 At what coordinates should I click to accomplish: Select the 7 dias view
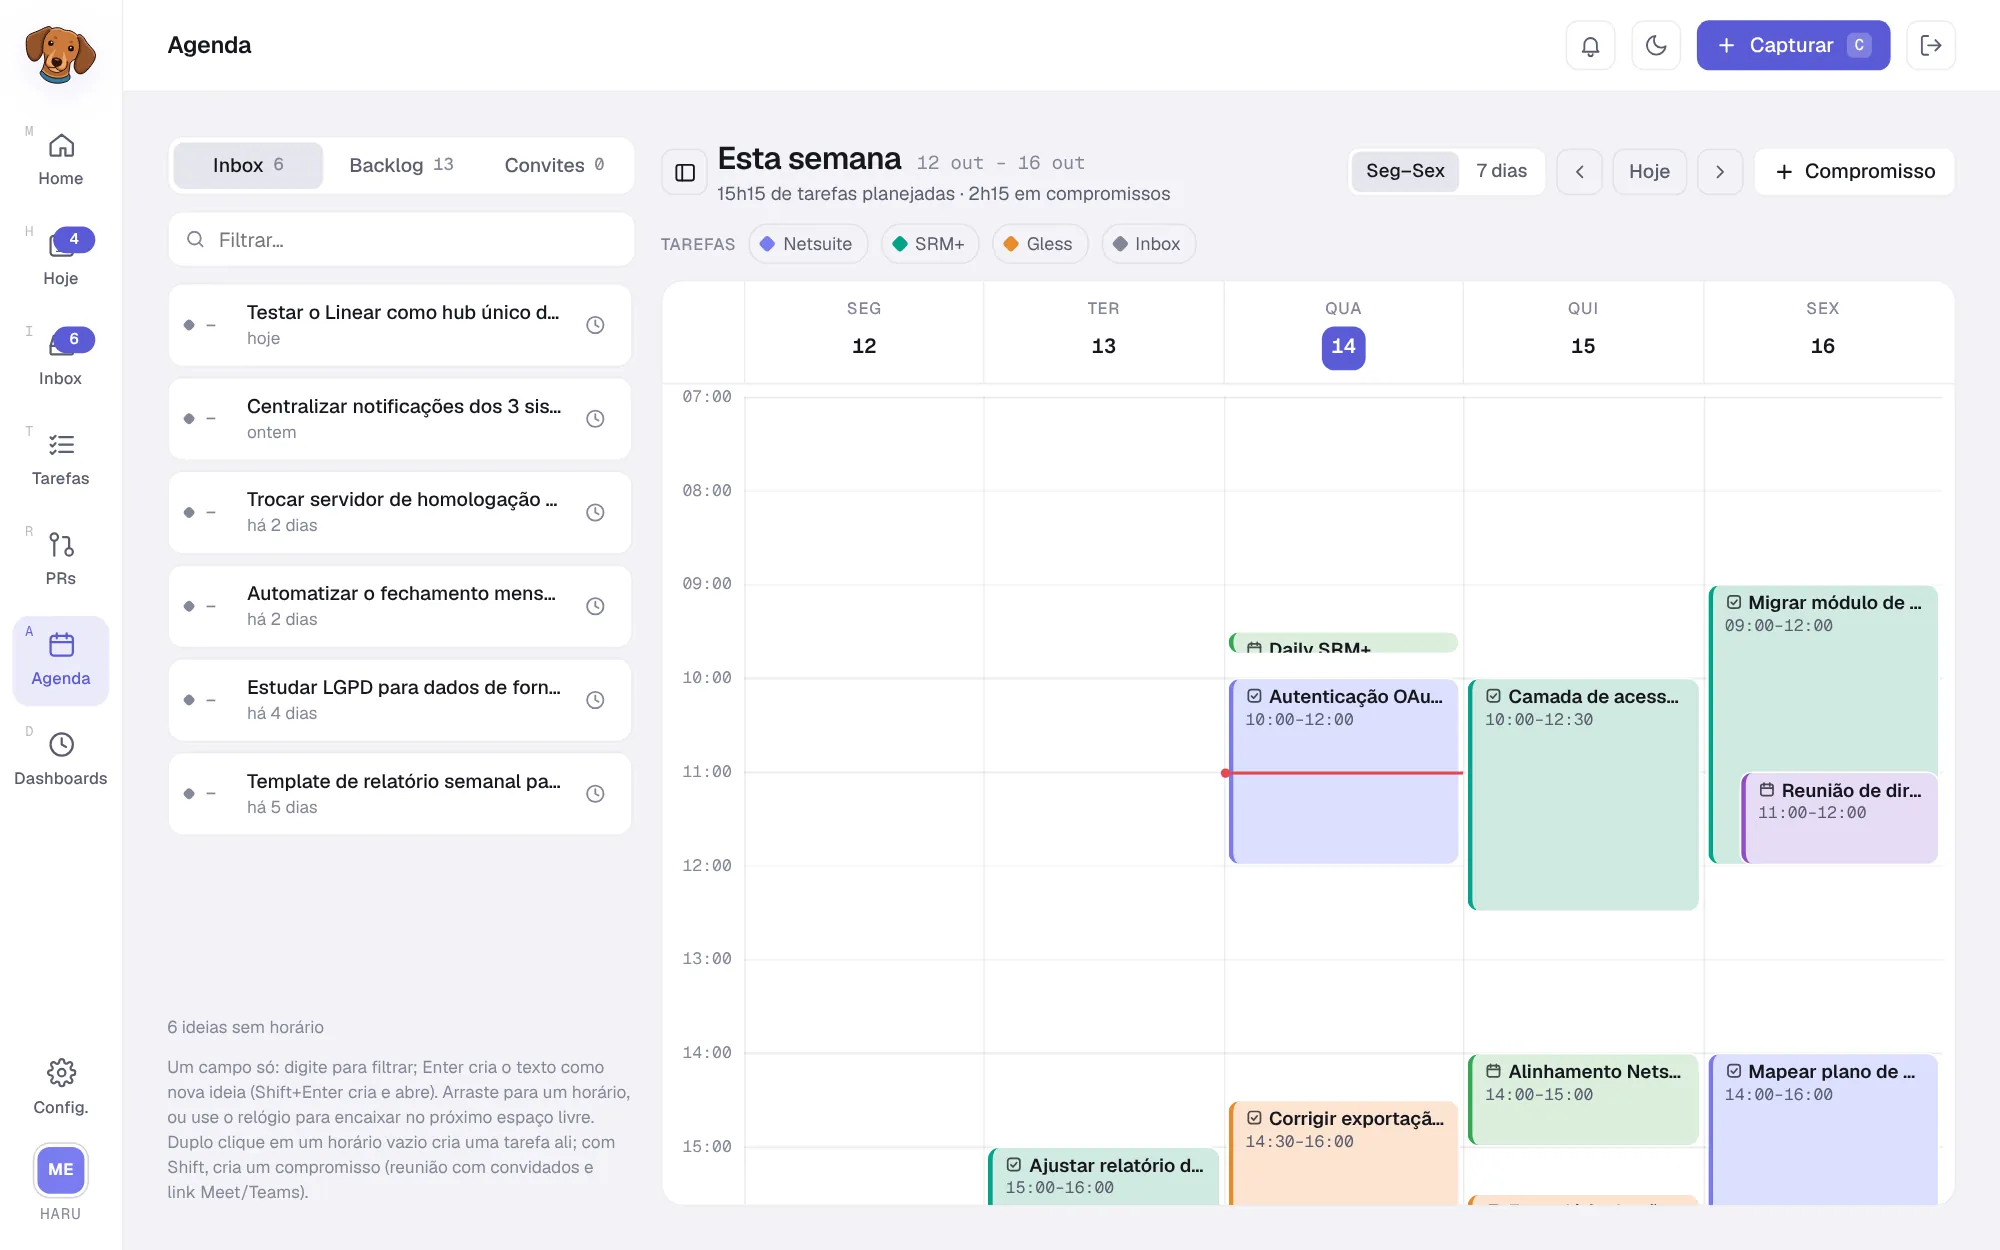point(1501,171)
